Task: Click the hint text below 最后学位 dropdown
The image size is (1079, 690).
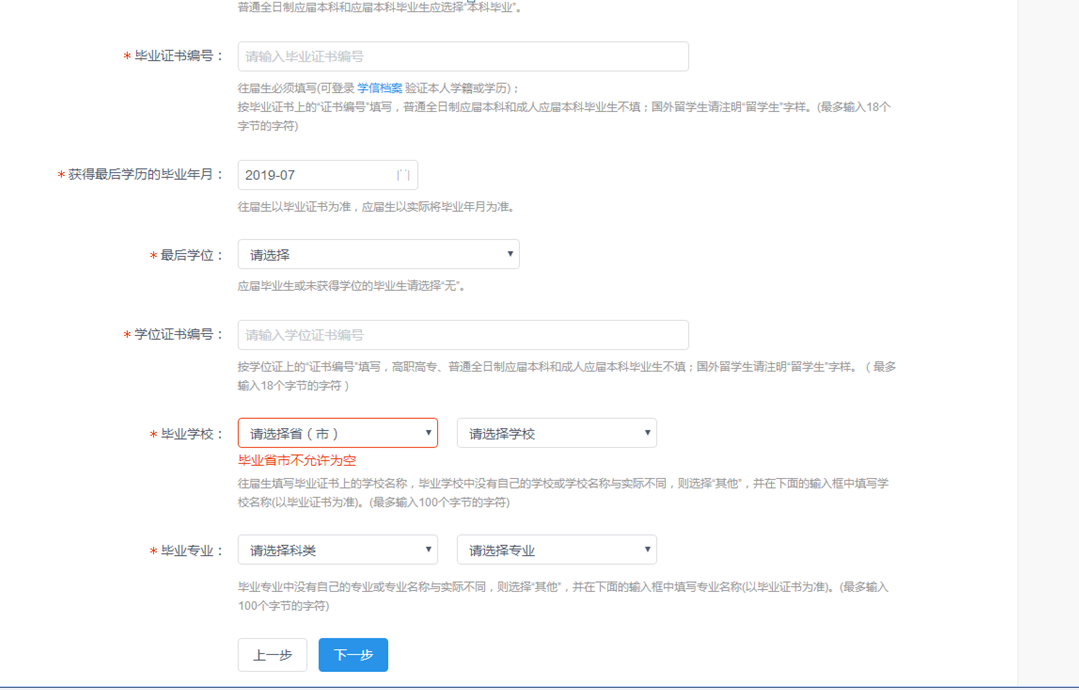Action: tap(351, 286)
